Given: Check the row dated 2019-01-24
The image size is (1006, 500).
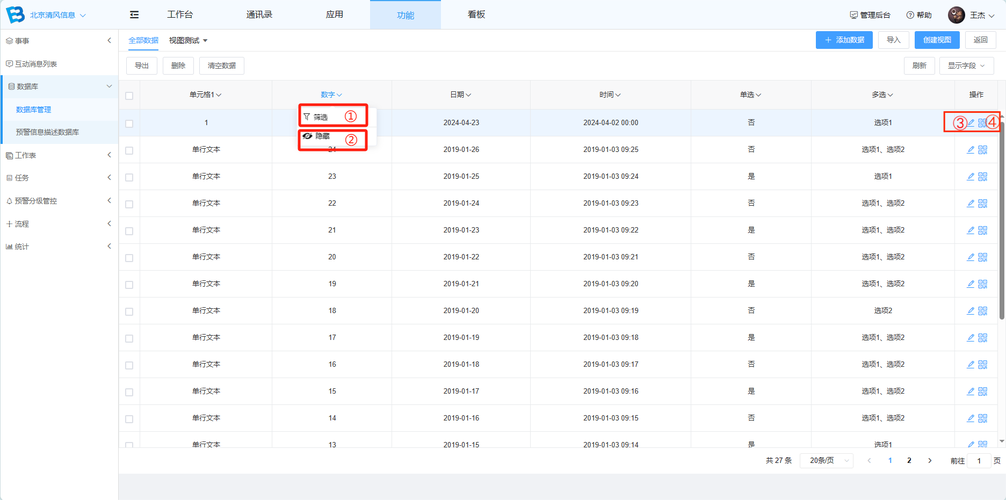Looking at the screenshot, I should tap(129, 204).
